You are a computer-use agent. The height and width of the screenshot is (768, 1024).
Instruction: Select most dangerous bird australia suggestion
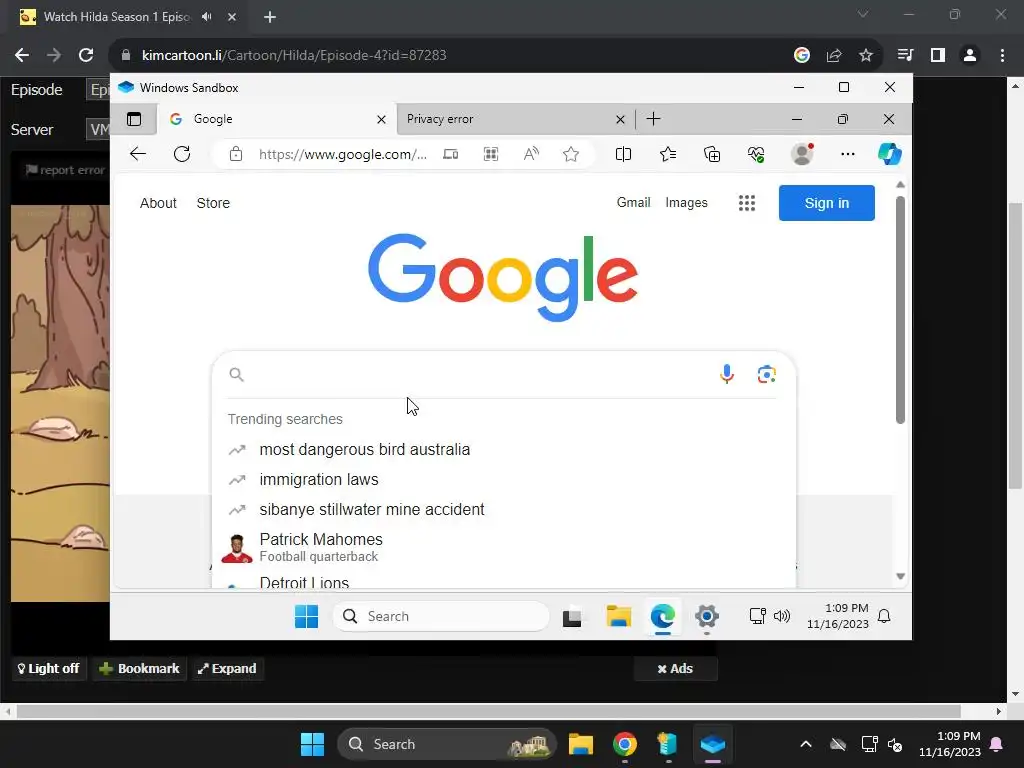[x=504, y=449]
